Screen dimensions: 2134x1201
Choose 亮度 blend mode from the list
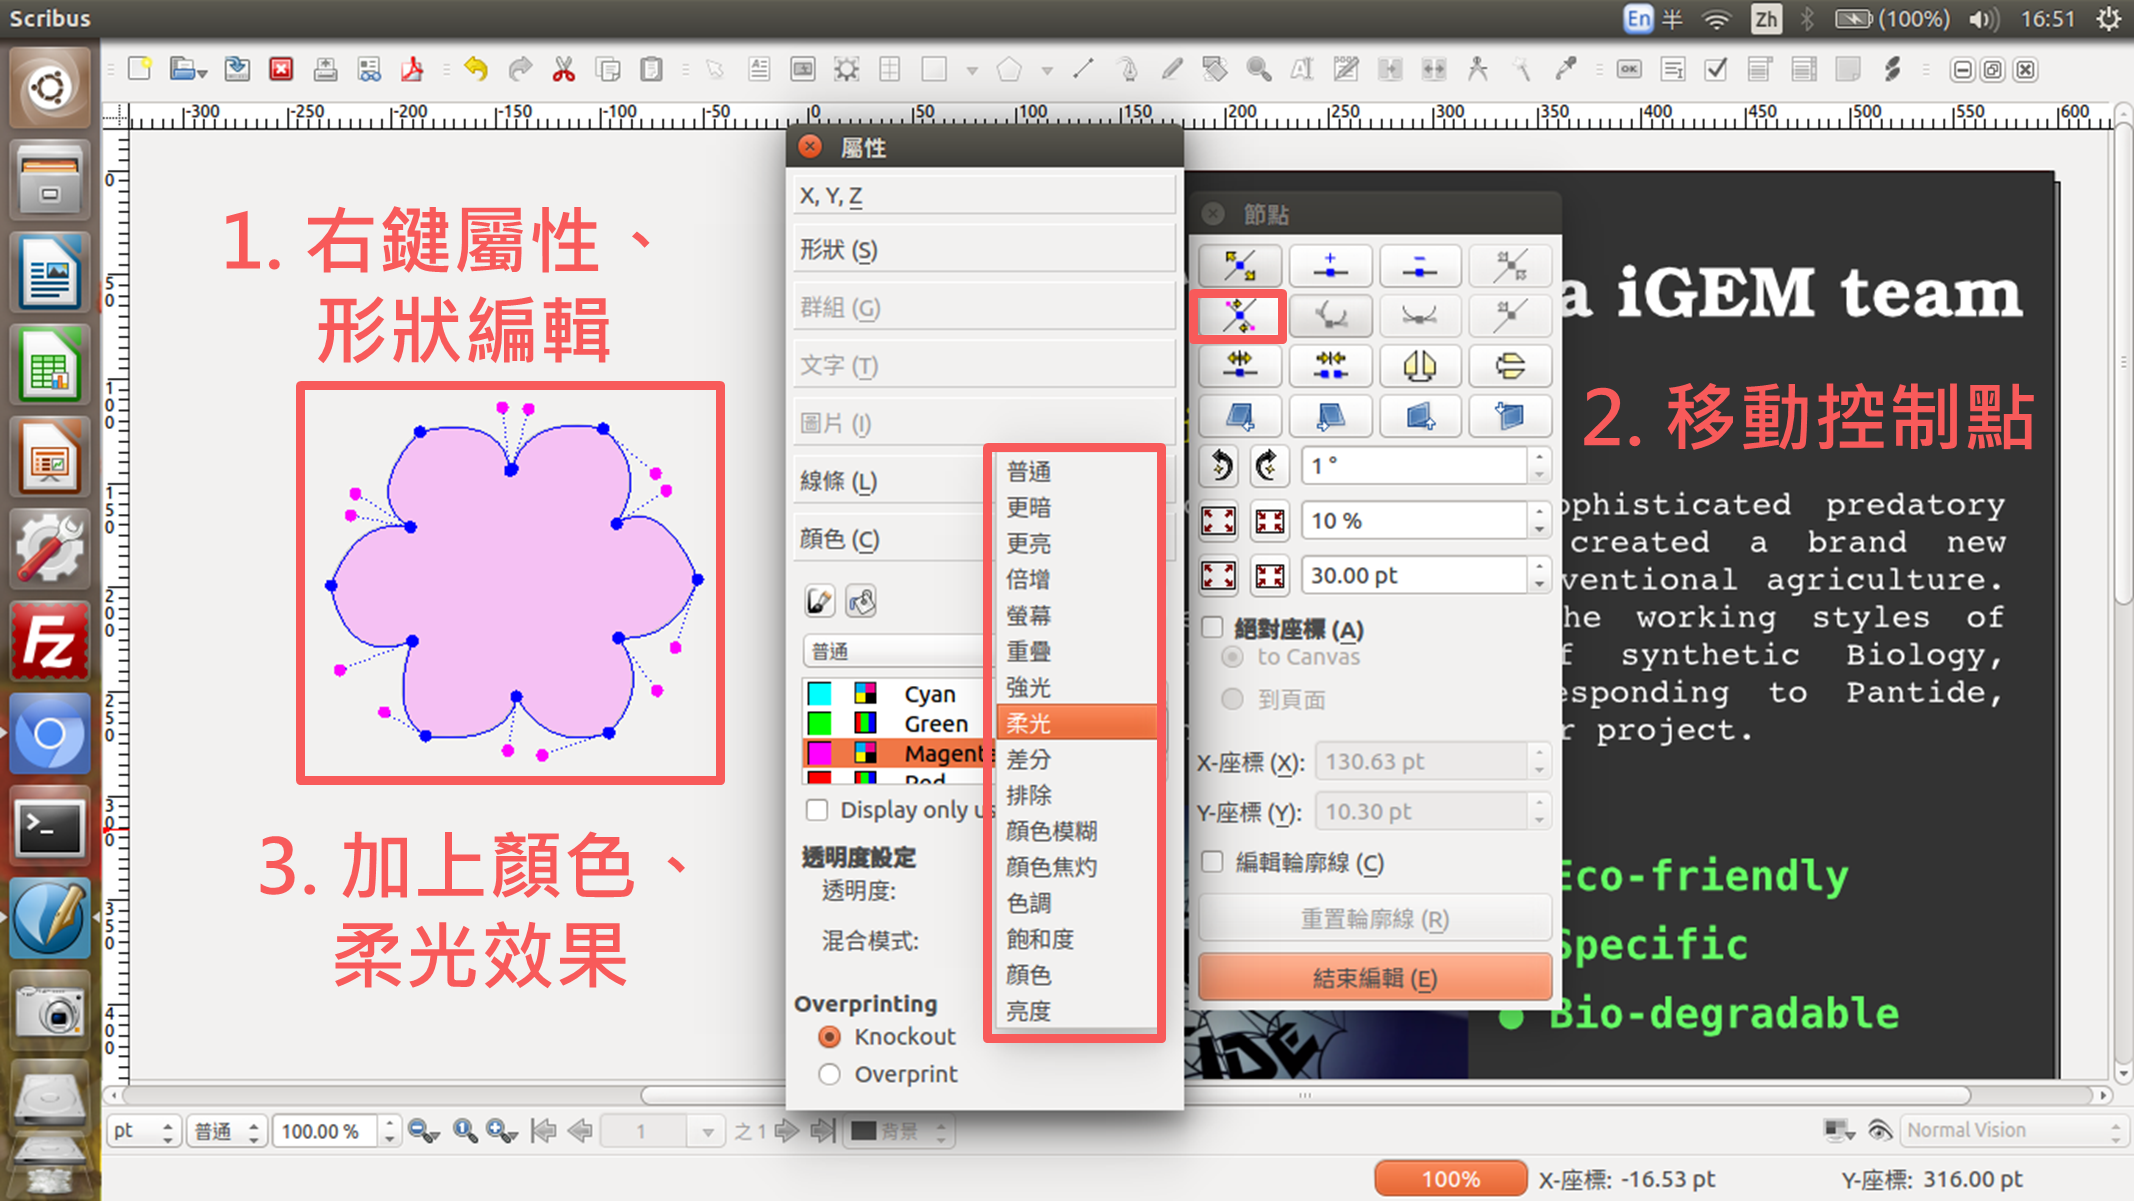[1077, 1011]
